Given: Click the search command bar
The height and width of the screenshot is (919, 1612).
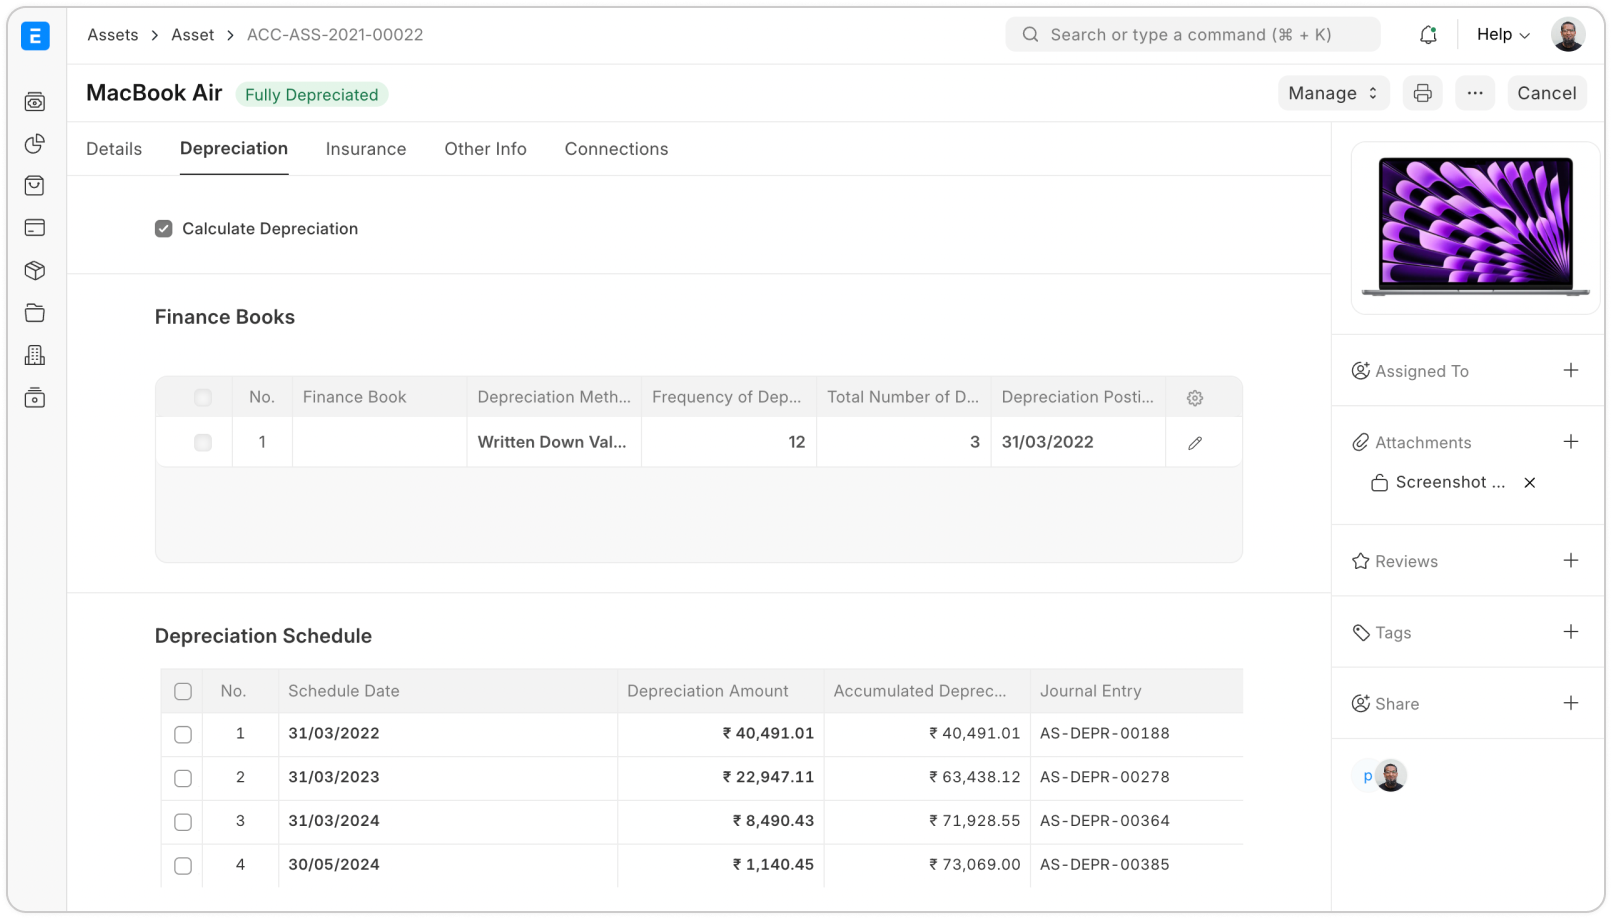Looking at the screenshot, I should (1192, 35).
